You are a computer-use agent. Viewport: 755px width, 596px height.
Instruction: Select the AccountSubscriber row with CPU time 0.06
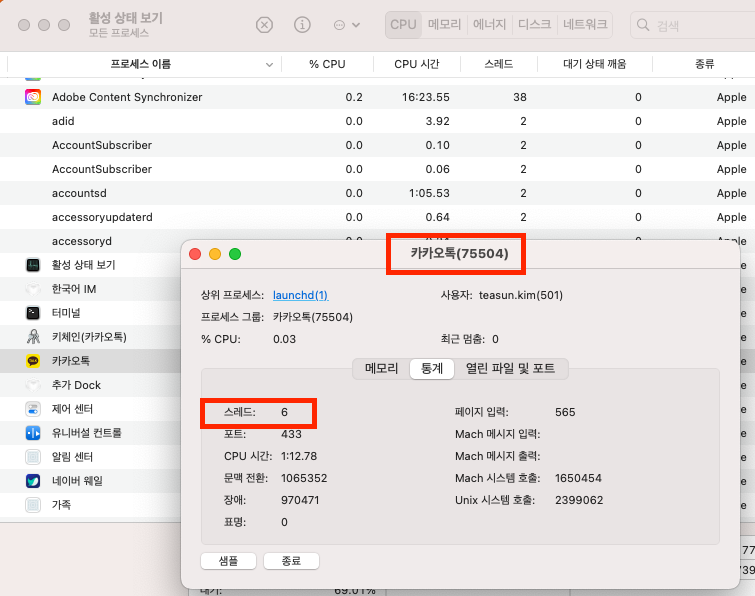pos(378,169)
